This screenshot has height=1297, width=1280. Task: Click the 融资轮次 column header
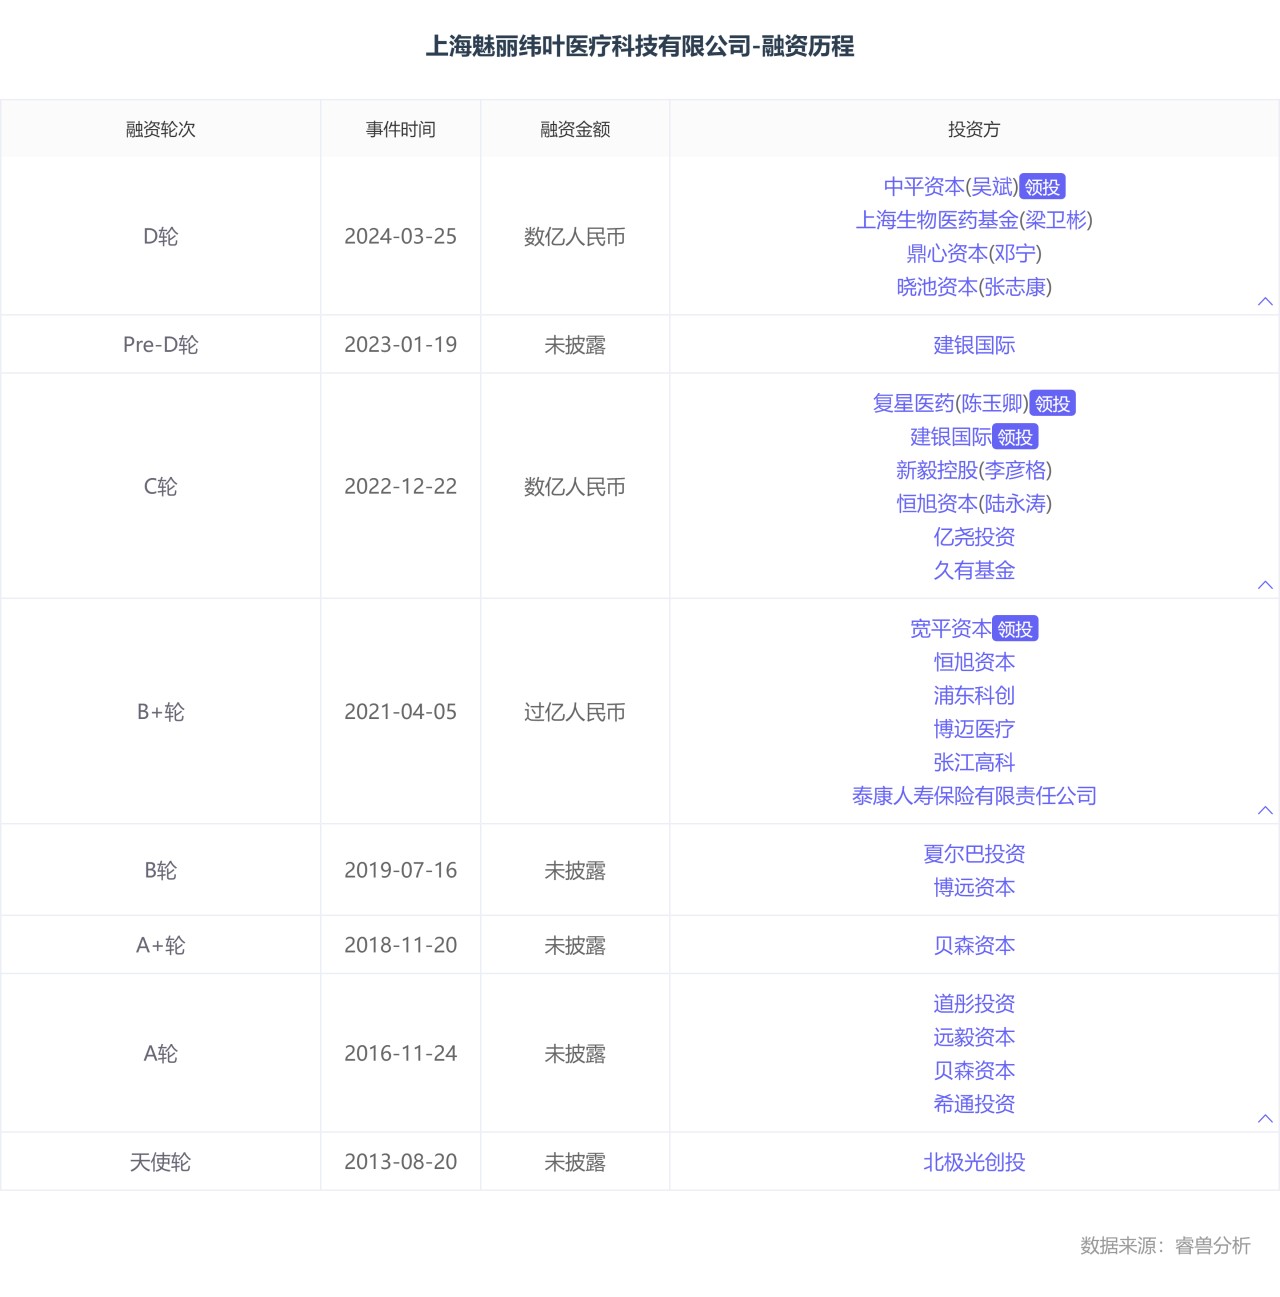[160, 129]
